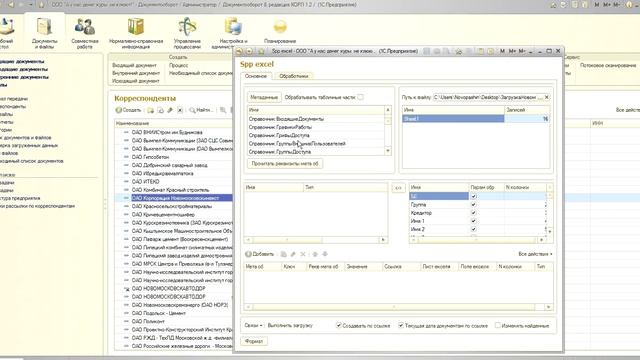Click create group icon in Корреспонденты toolbar
This screenshot has width=640, height=360.
pyautogui.click(x=150, y=110)
